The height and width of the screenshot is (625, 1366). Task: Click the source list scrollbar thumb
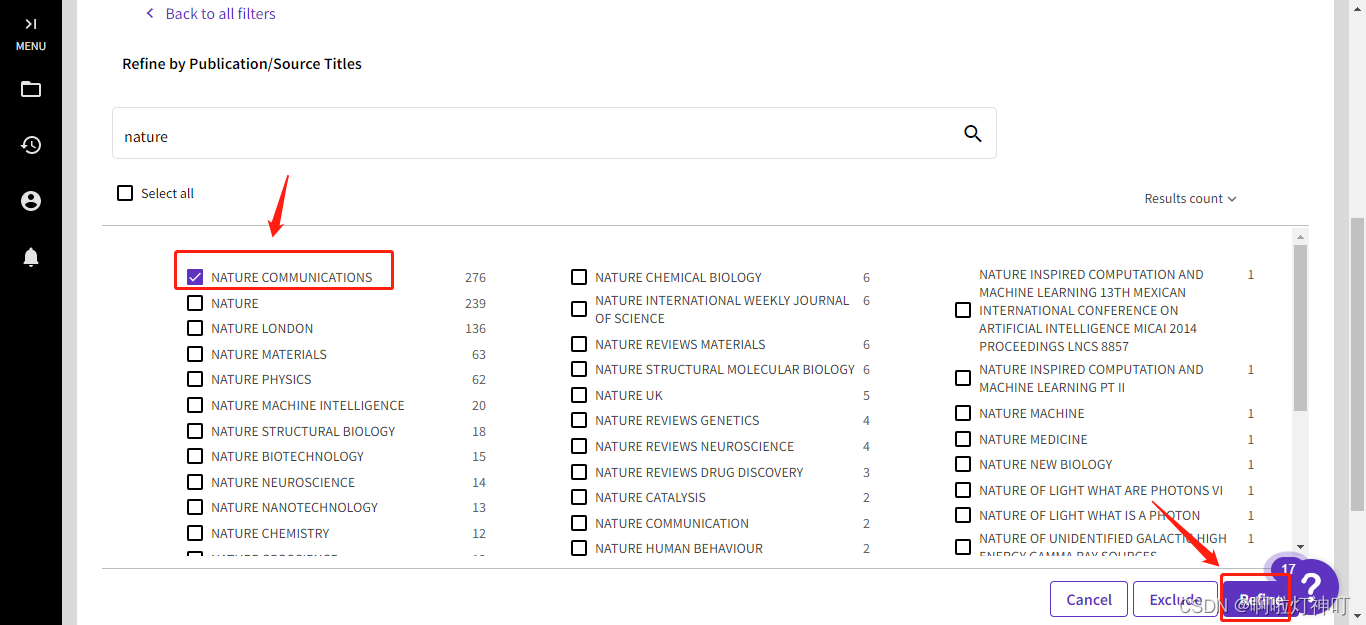1300,328
